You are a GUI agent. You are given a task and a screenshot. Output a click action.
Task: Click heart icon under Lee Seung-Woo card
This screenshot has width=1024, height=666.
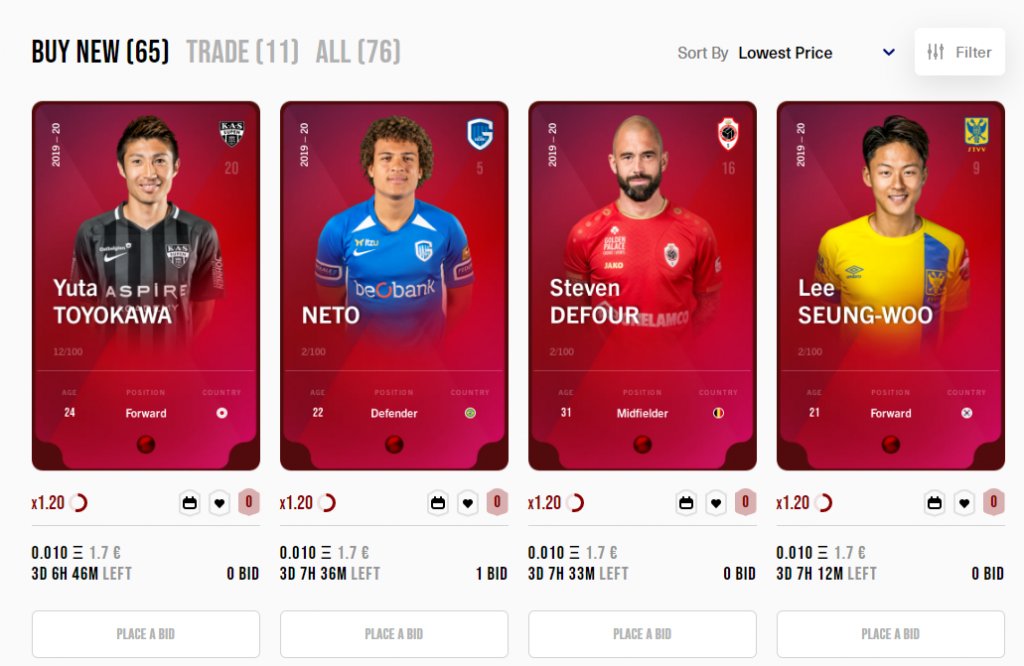965,503
